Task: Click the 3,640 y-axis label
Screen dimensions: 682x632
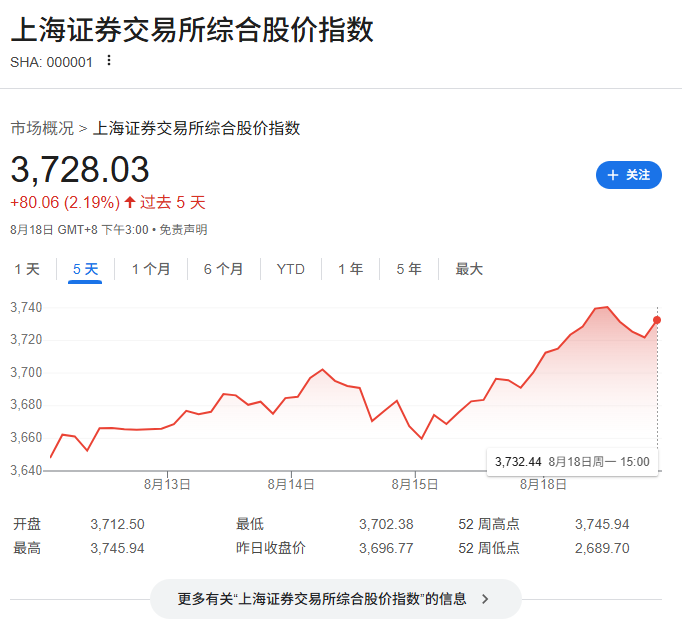Action: click(x=26, y=470)
